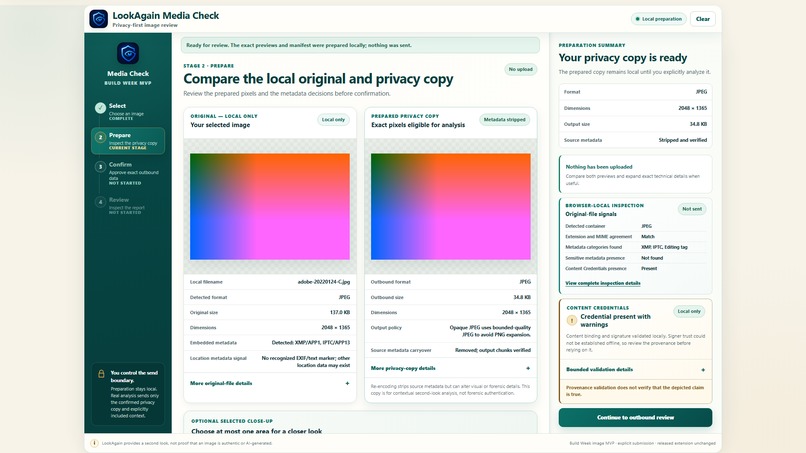
Task: Click the Local preparation status badge
Action: coord(658,19)
